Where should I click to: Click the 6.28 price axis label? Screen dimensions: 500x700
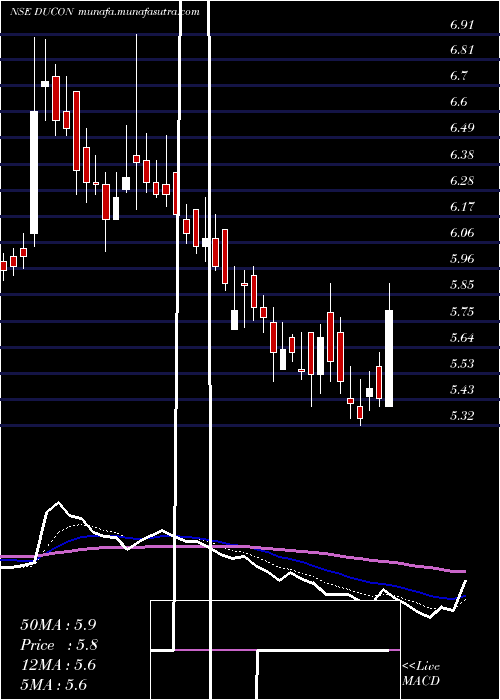pyautogui.click(x=462, y=181)
